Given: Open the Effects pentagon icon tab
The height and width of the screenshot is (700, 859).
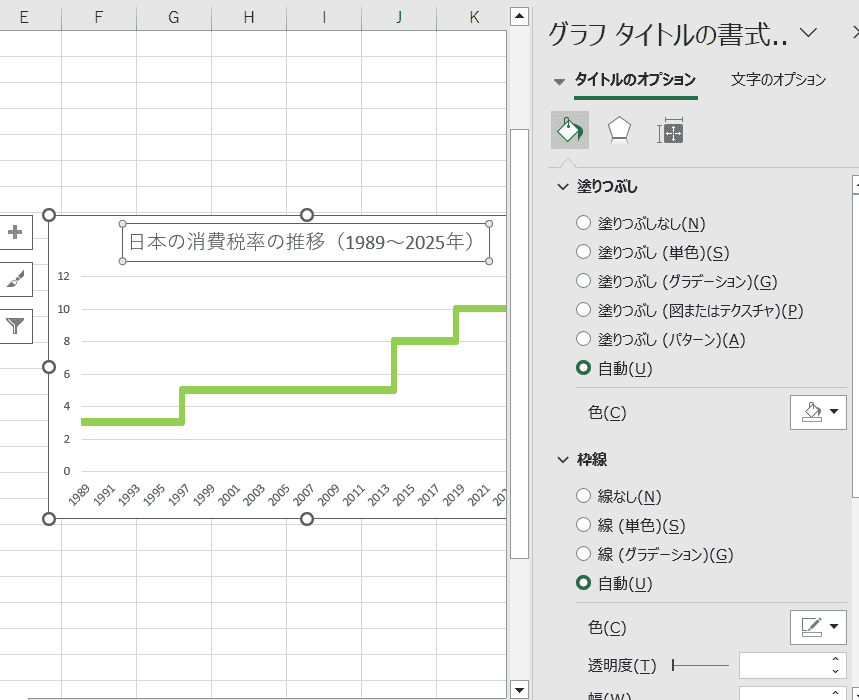Looking at the screenshot, I should (x=620, y=131).
